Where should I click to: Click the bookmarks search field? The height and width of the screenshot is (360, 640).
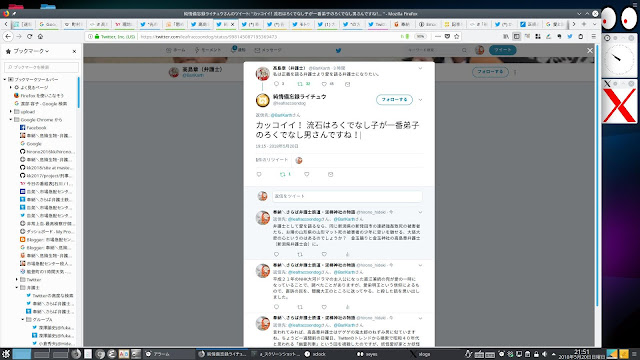coord(41,67)
